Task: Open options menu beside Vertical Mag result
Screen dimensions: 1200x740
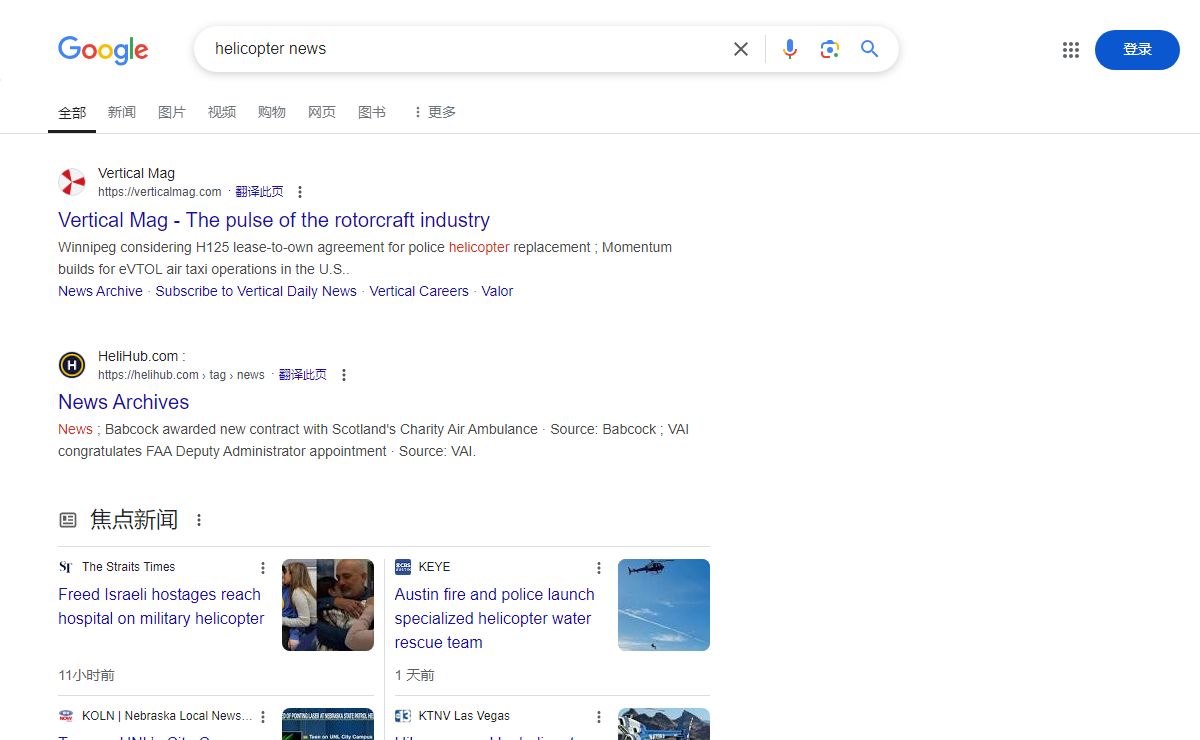Action: [x=299, y=192]
